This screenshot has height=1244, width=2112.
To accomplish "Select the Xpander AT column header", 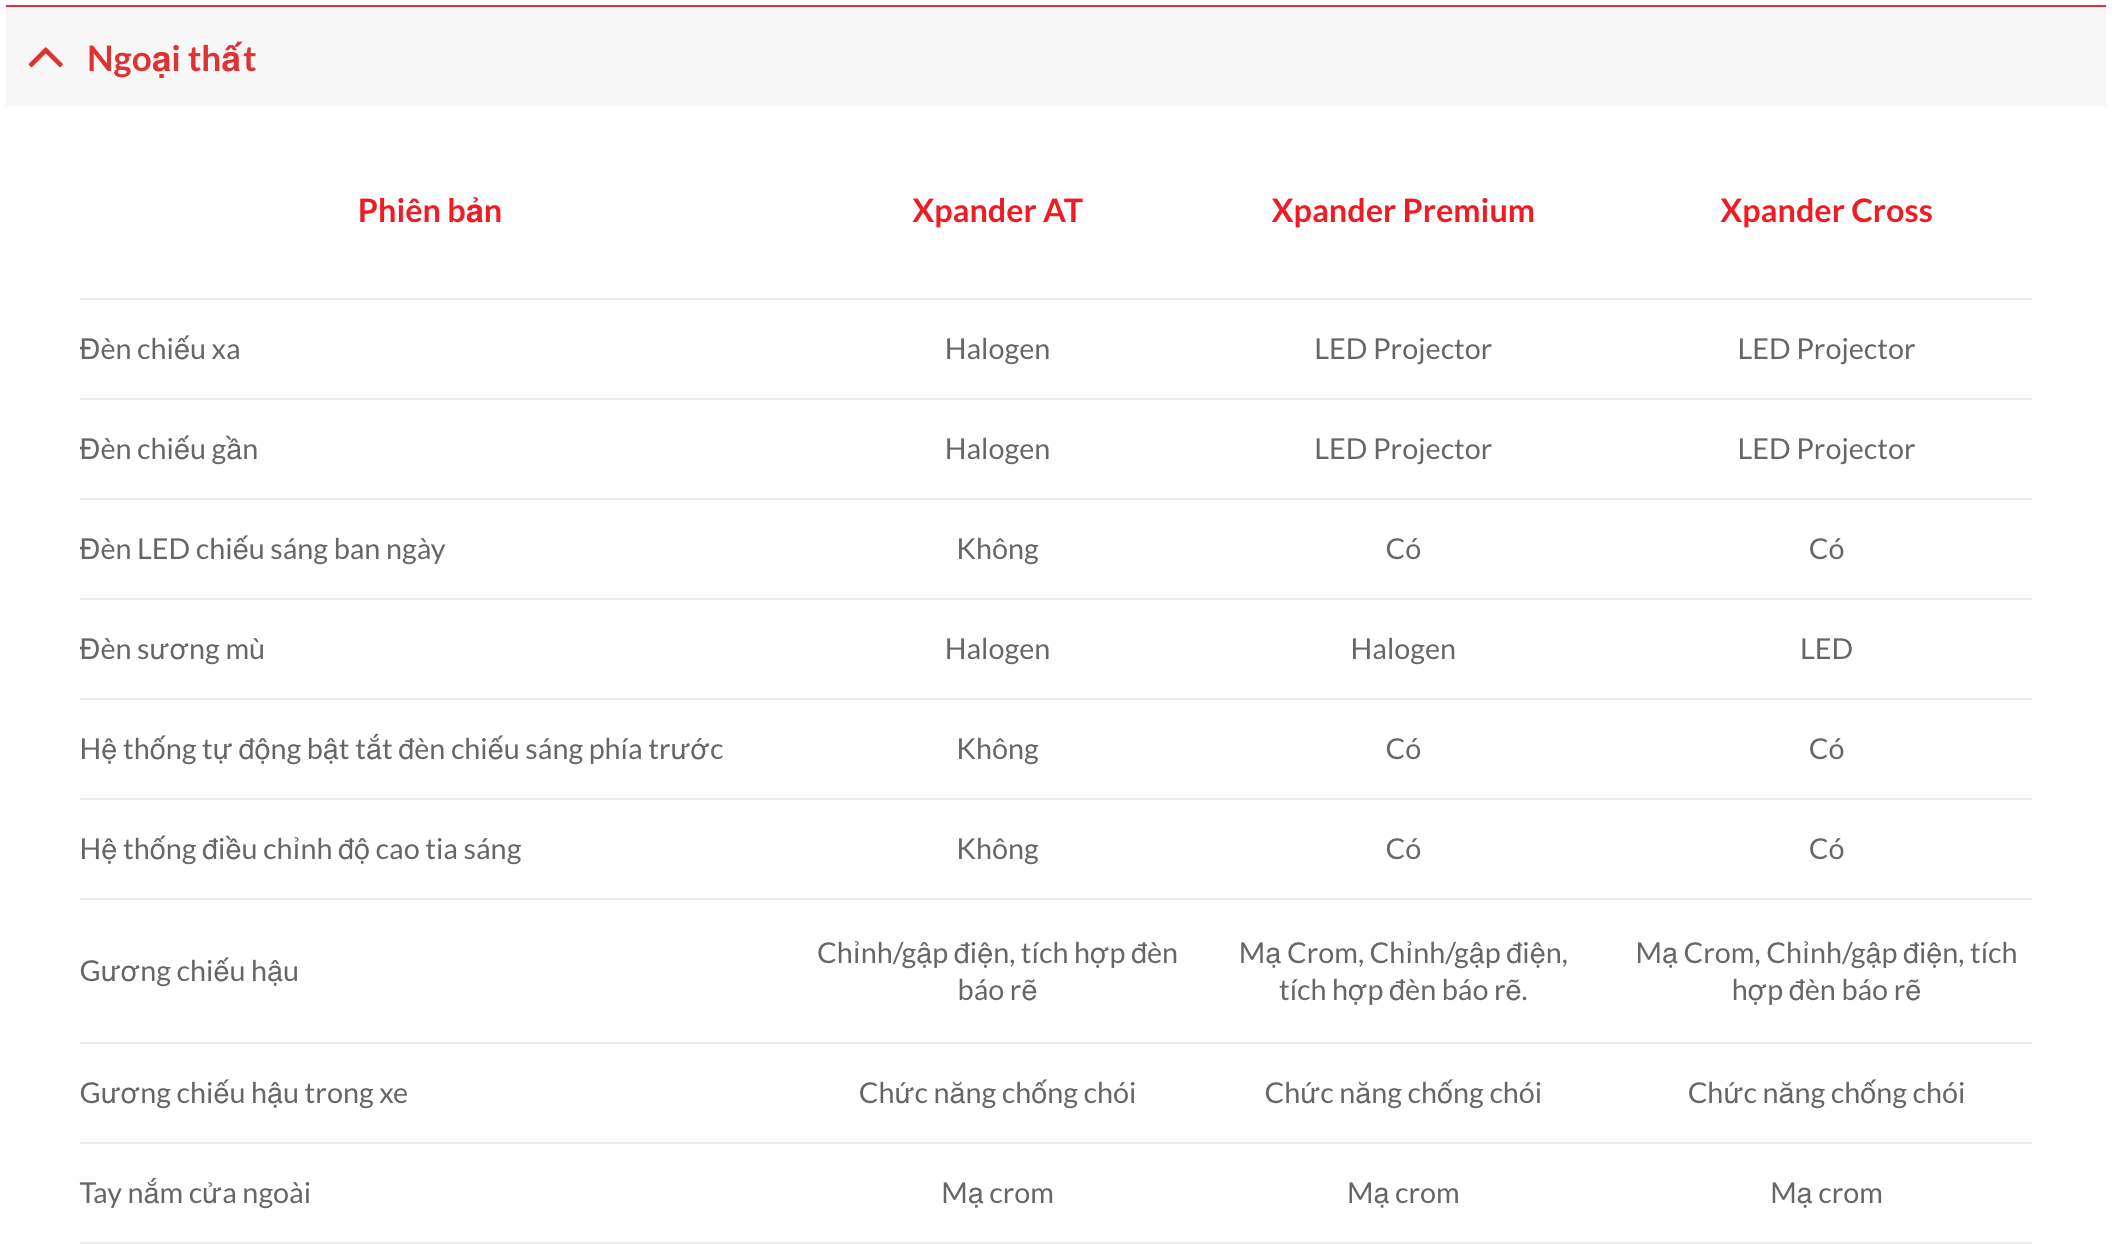I will (x=997, y=211).
